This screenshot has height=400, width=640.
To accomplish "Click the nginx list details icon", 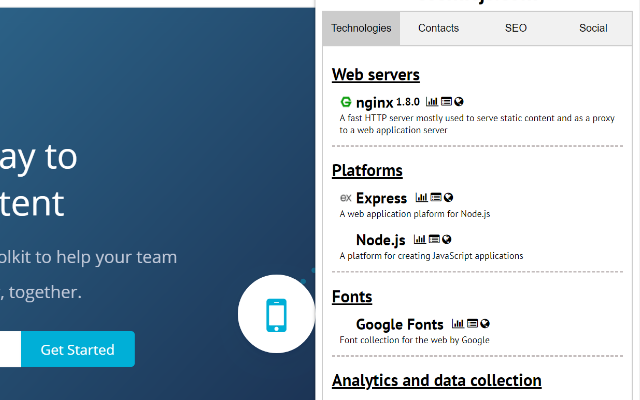I will tap(447, 102).
